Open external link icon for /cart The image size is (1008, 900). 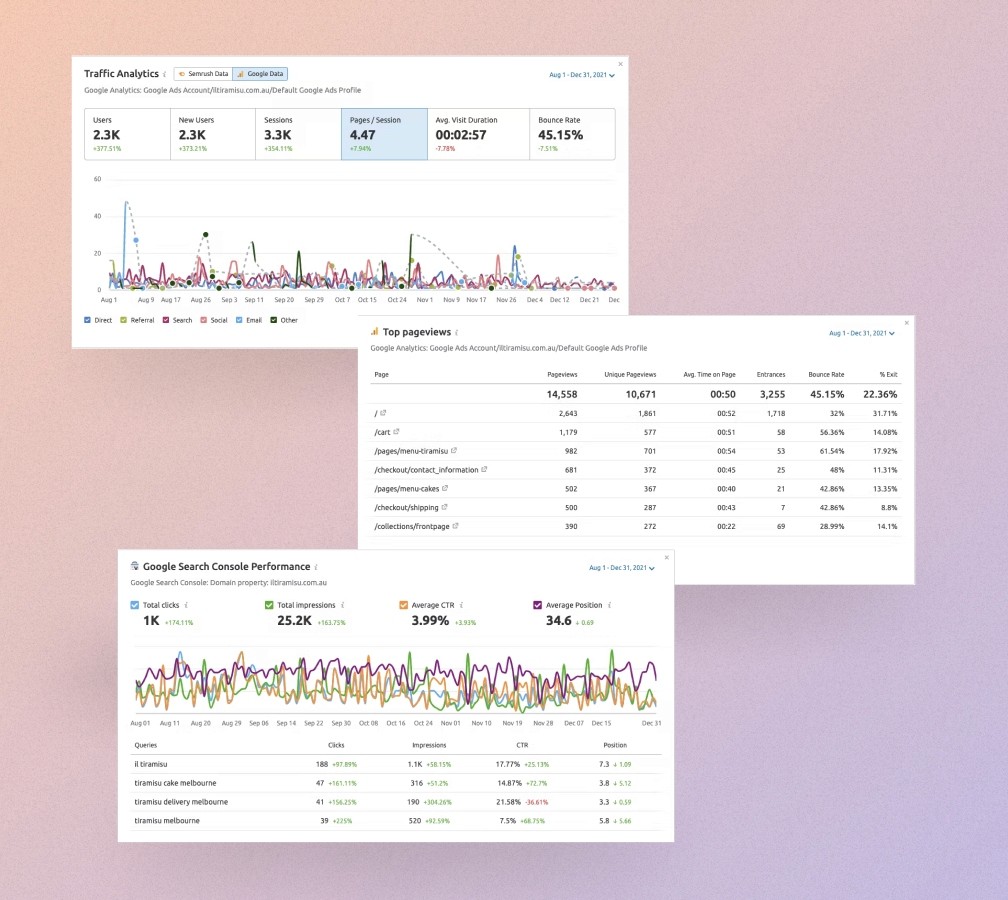click(x=396, y=431)
